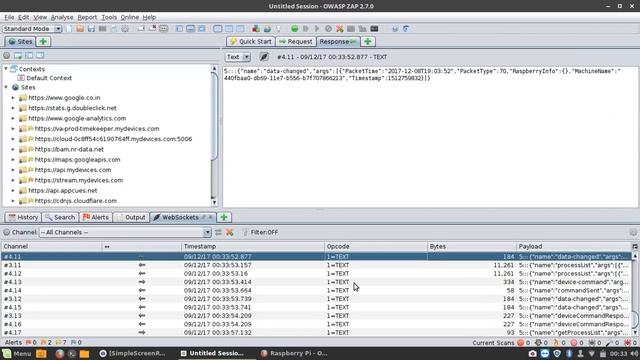The image size is (640, 360).
Task: Open the Report menu
Action: pos(87,17)
